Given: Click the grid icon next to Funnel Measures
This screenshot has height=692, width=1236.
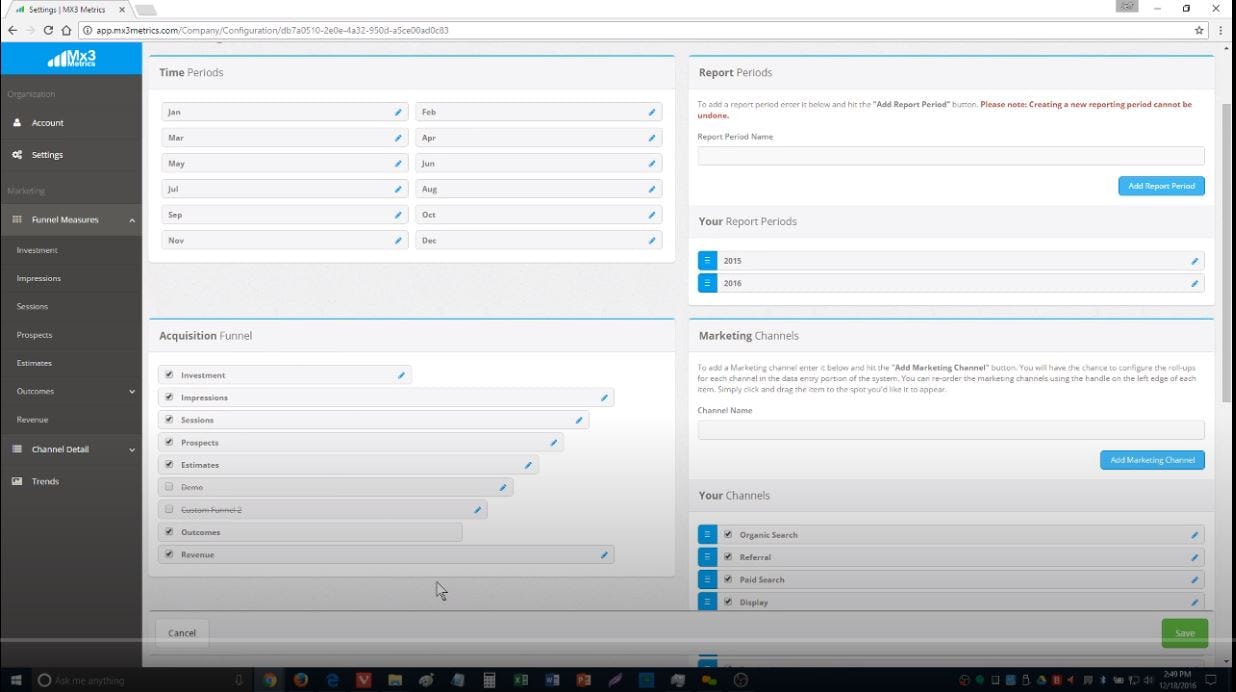Looking at the screenshot, I should pos(17,219).
